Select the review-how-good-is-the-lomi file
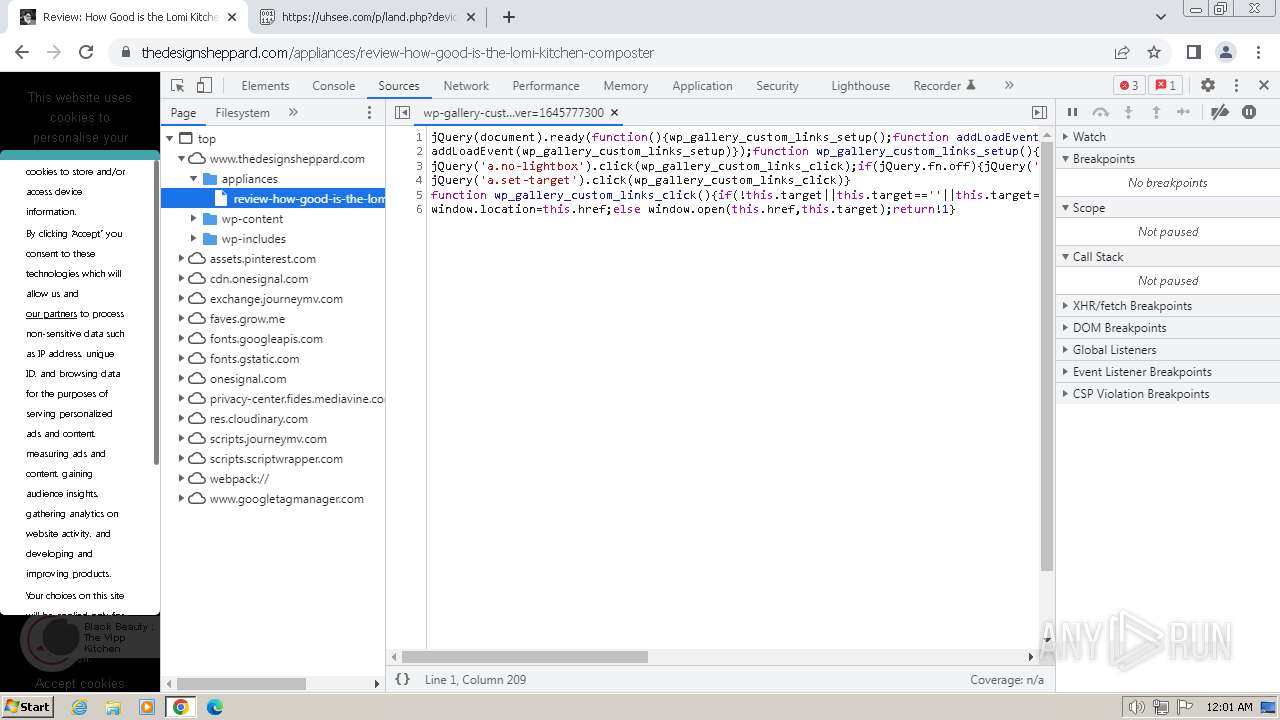Viewport: 1280px width, 720px height. (273, 199)
